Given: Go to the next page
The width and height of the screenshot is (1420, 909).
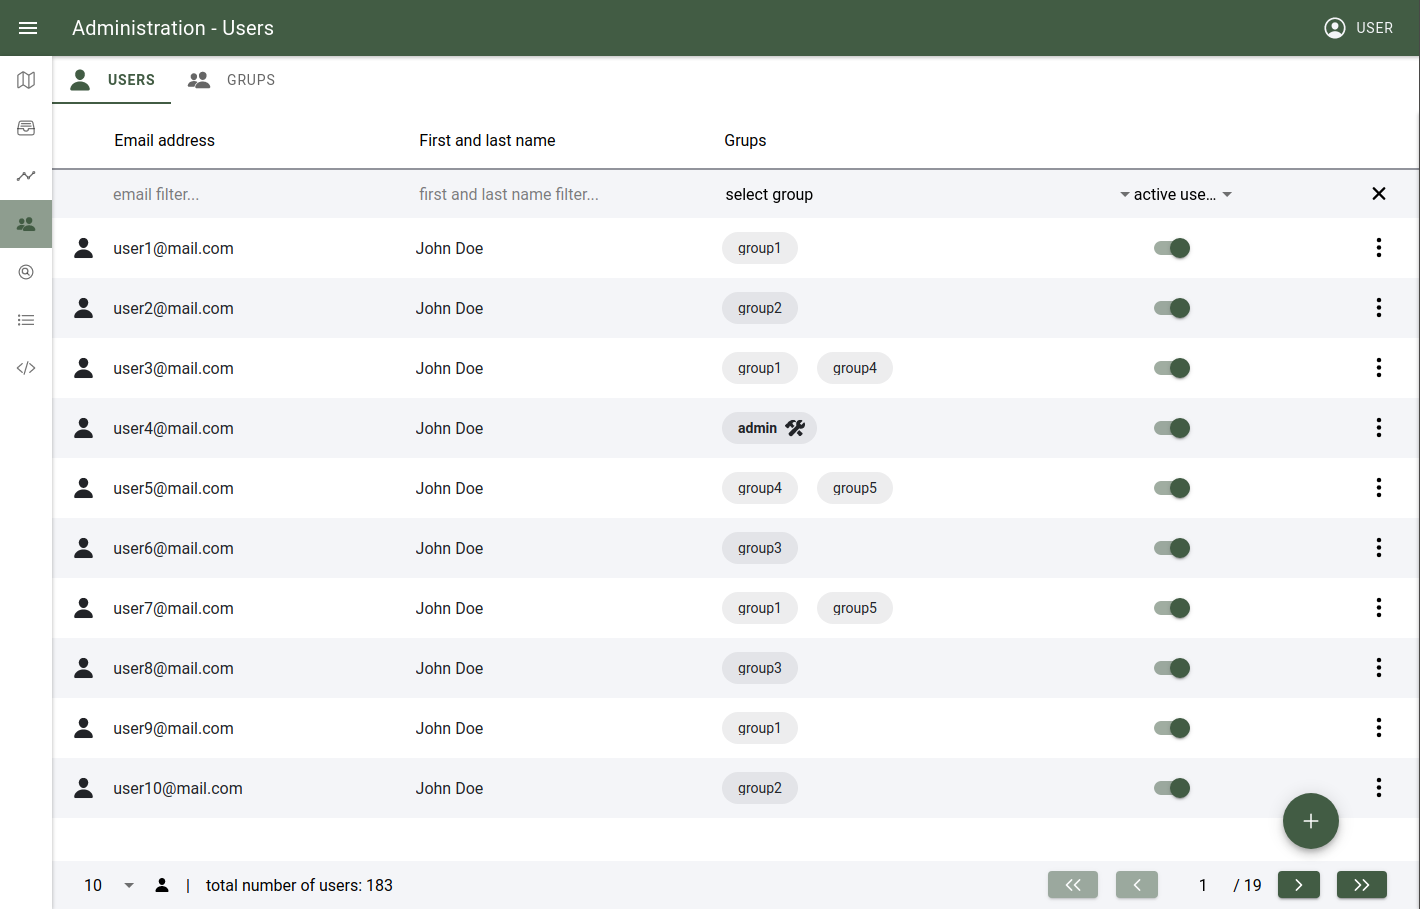Looking at the screenshot, I should point(1299,885).
